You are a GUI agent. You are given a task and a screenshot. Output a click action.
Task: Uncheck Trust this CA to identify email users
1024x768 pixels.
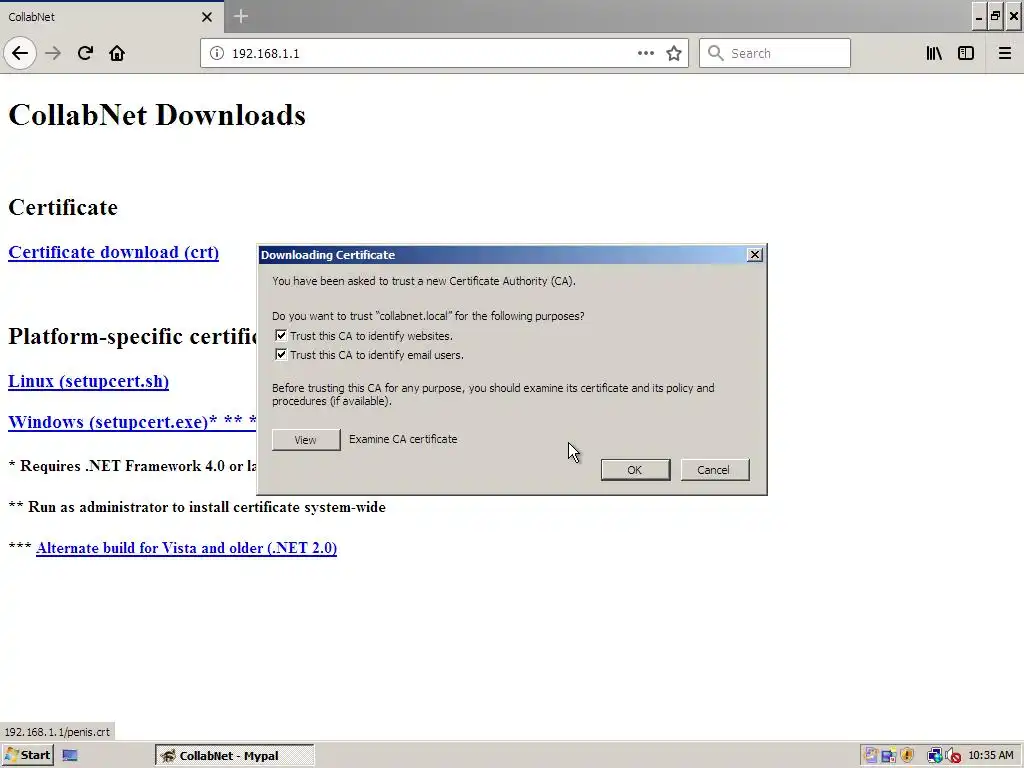pyautogui.click(x=281, y=355)
